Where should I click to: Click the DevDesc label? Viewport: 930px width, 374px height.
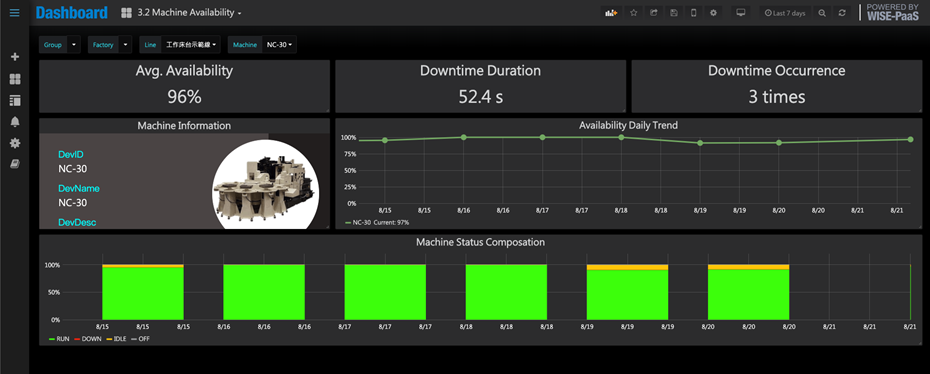[x=77, y=222]
